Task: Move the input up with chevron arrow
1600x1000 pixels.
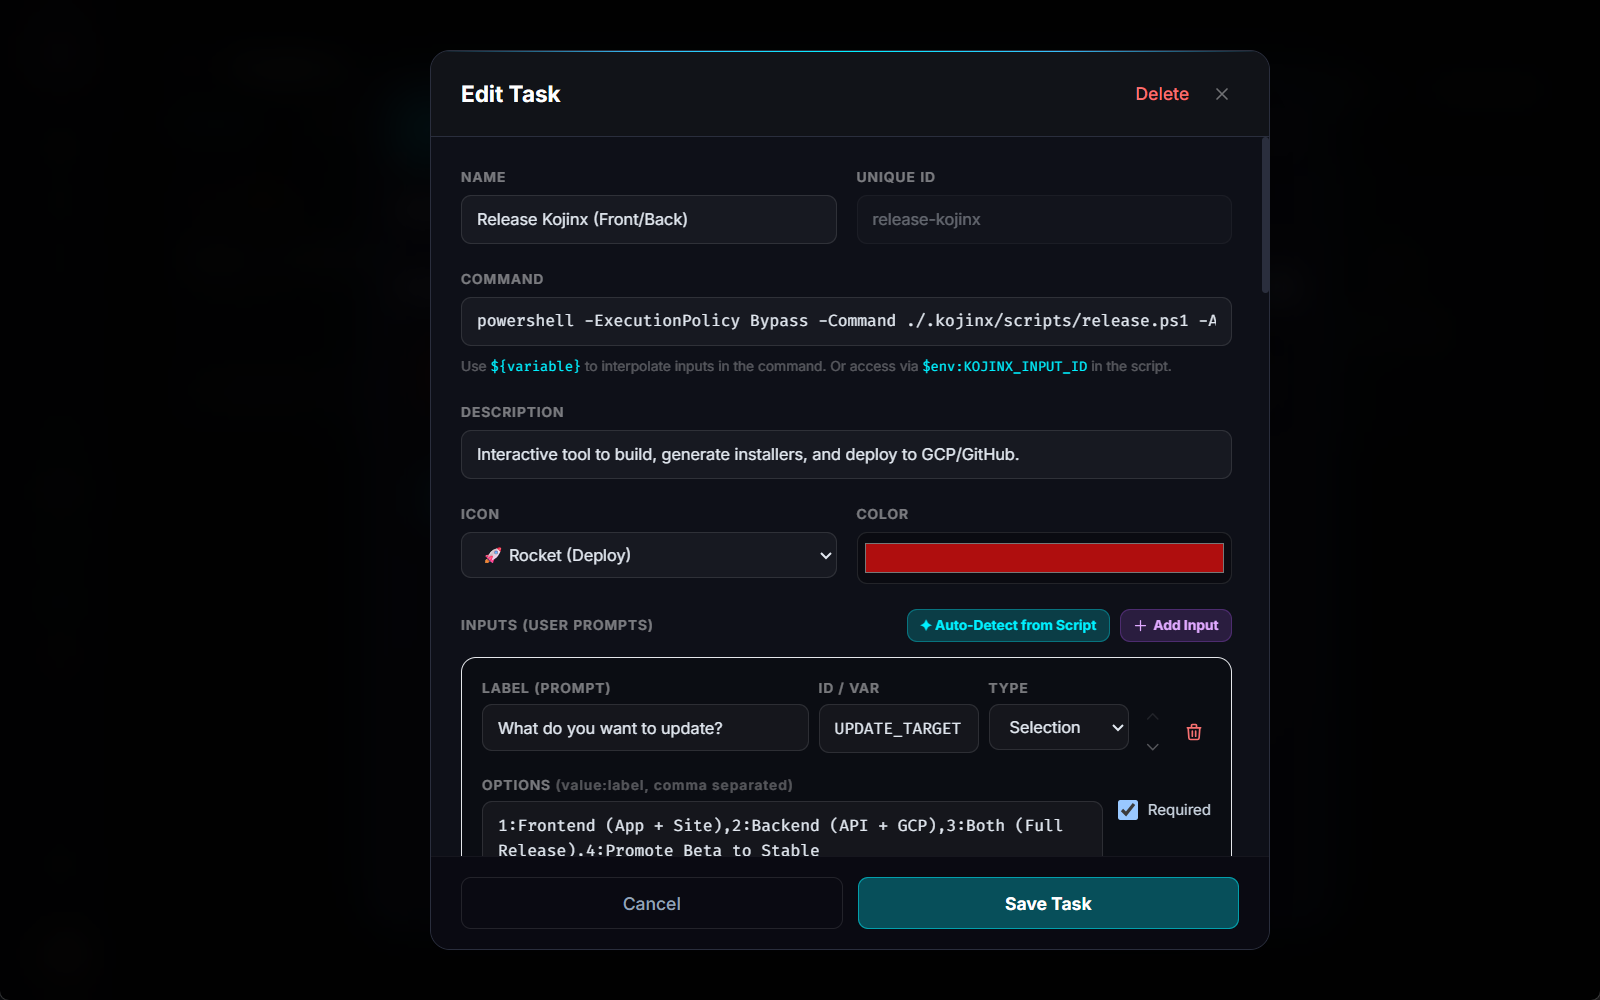Action: (1153, 717)
